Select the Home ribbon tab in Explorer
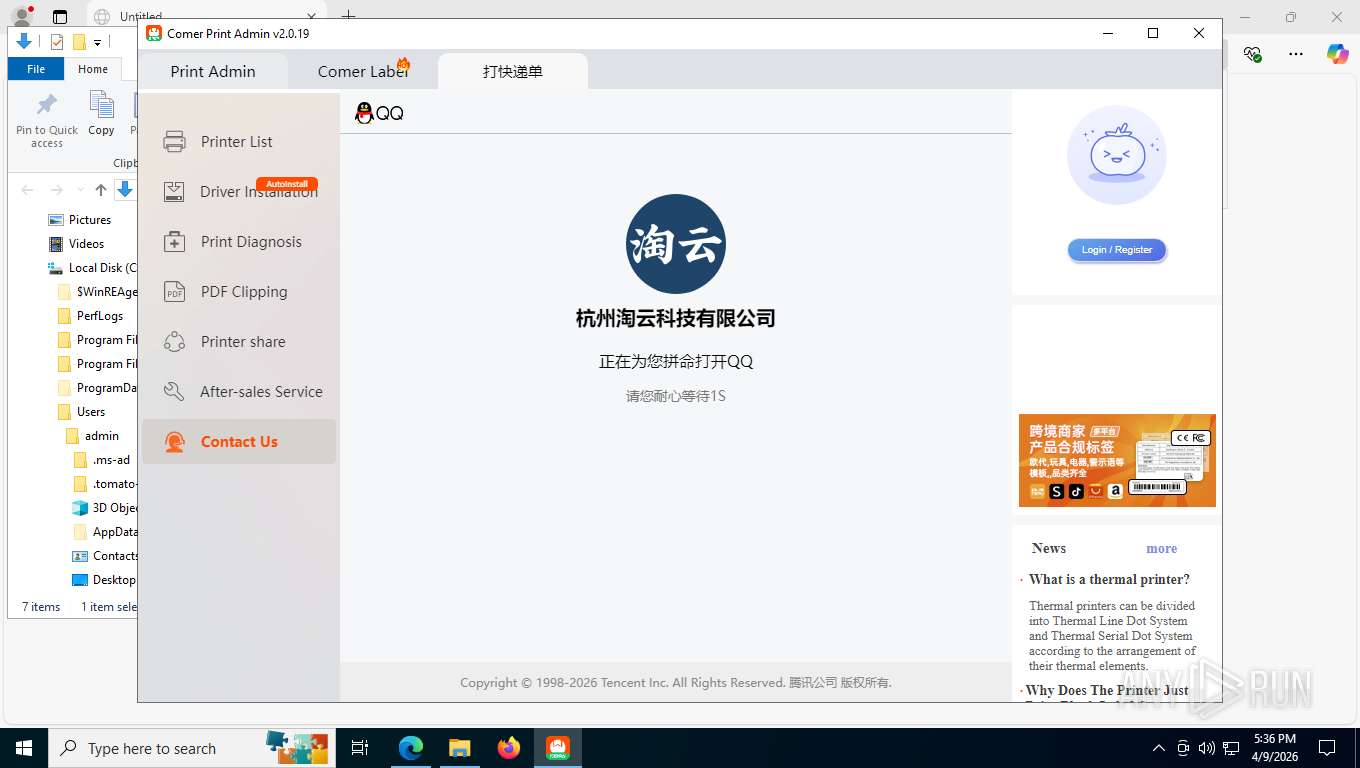 (x=93, y=69)
